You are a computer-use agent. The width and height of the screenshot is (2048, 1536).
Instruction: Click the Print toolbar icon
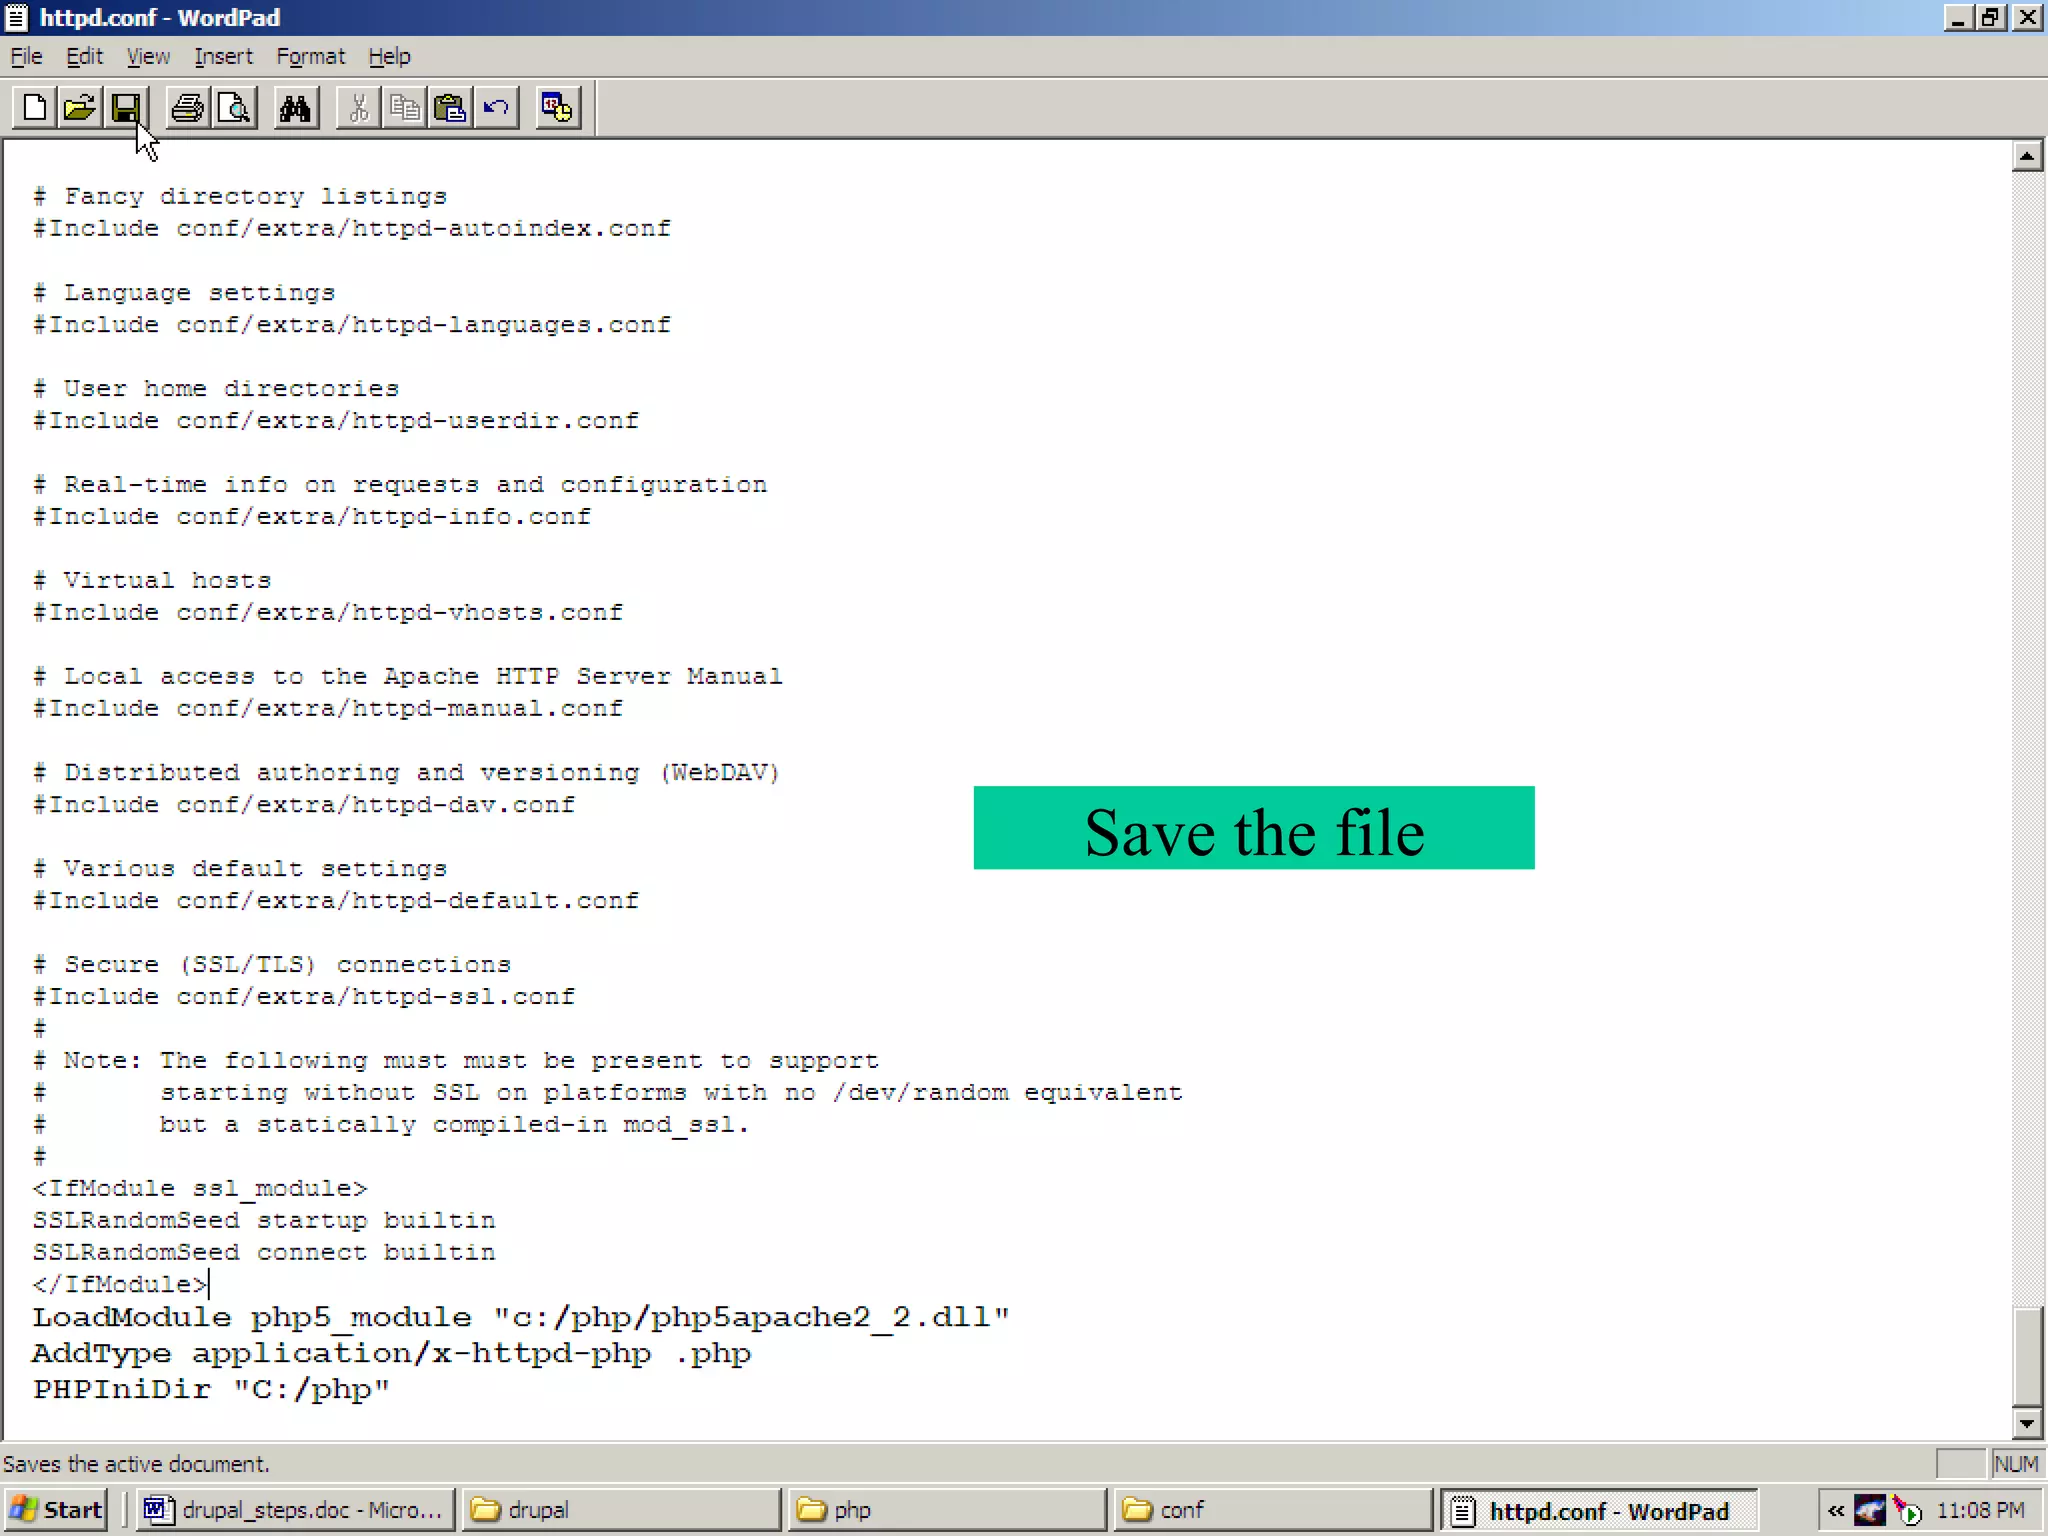click(187, 108)
